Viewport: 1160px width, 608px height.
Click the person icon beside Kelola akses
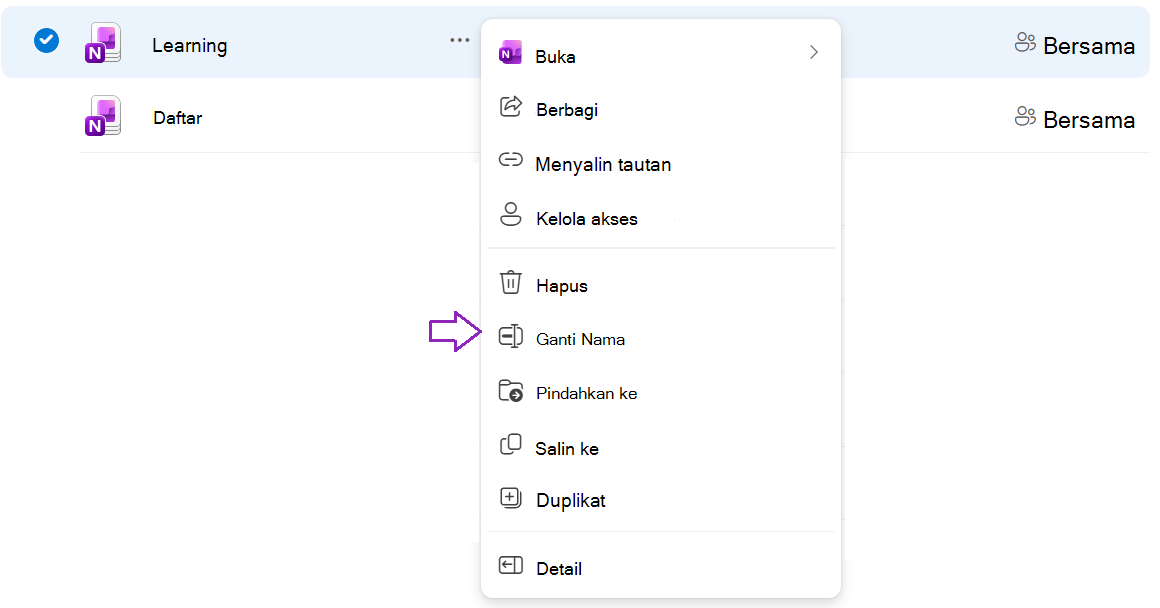click(x=510, y=215)
